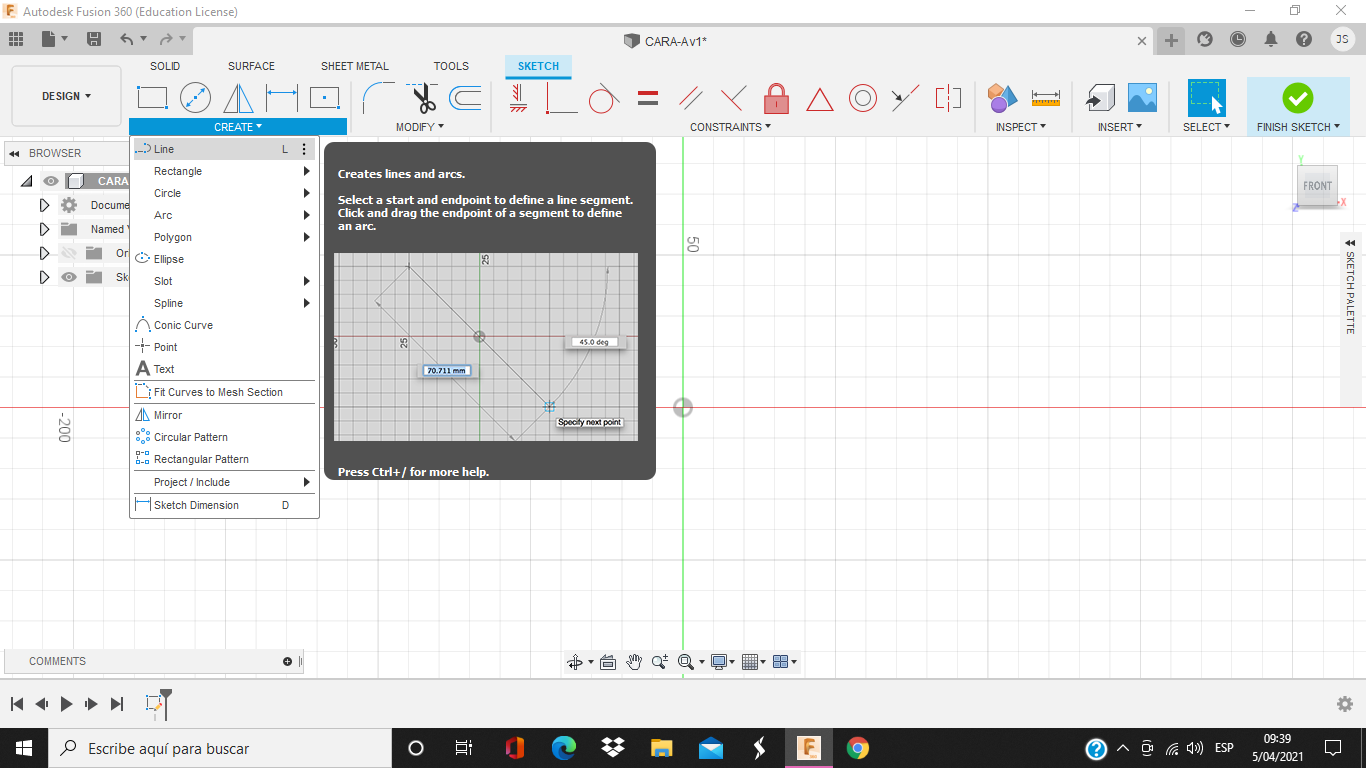The width and height of the screenshot is (1366, 768).
Task: Click the Insert Canvas image icon
Action: point(1142,98)
